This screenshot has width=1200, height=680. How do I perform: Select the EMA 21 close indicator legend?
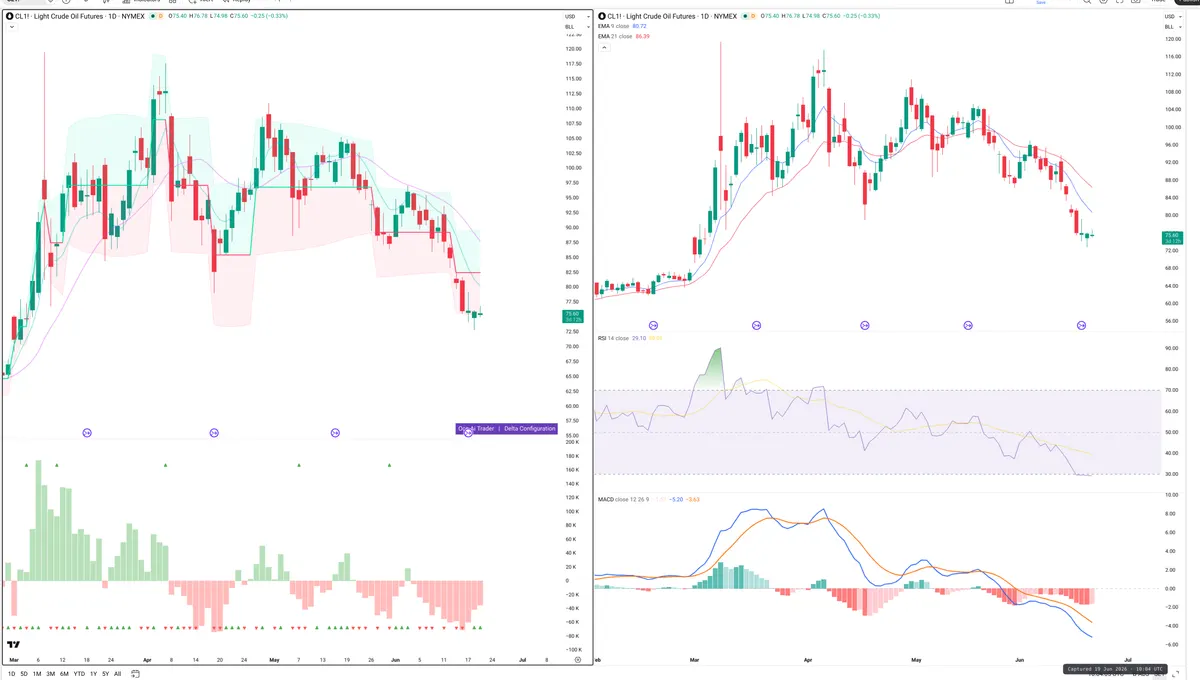(624, 37)
